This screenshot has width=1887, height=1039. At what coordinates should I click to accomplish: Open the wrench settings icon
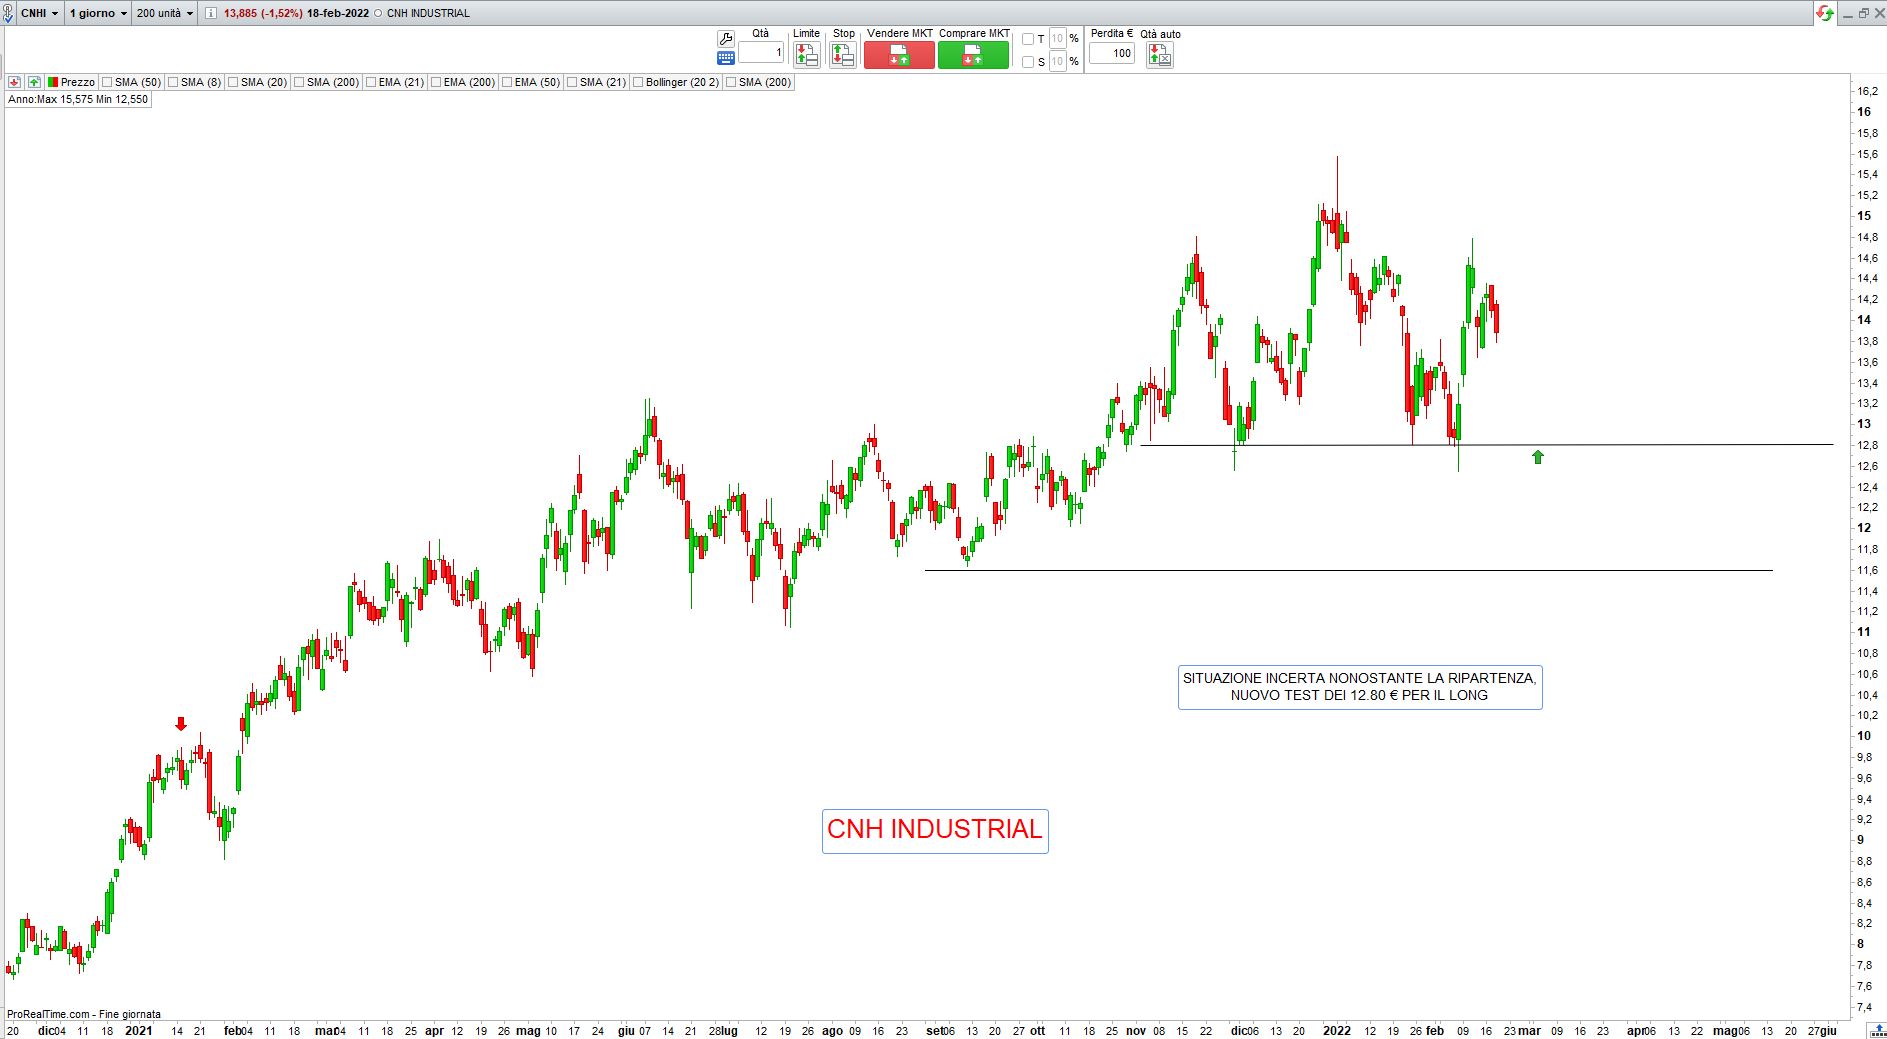tap(725, 38)
